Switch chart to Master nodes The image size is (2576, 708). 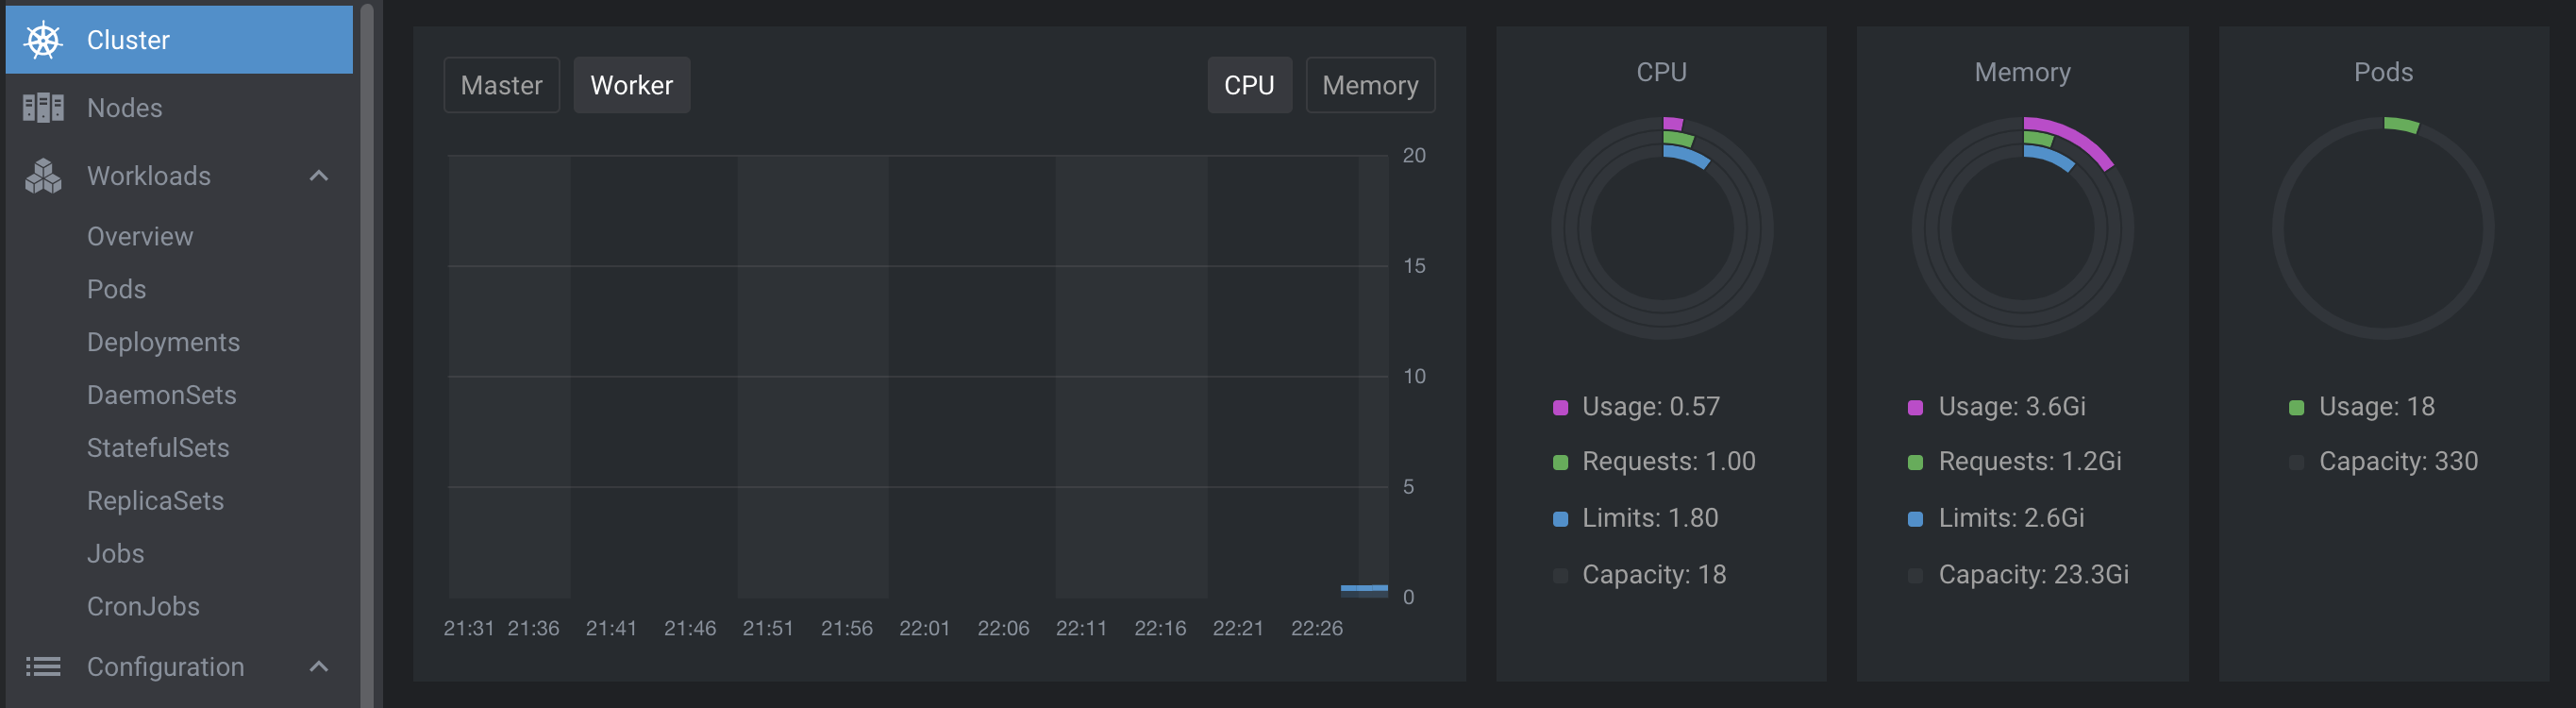[501, 85]
